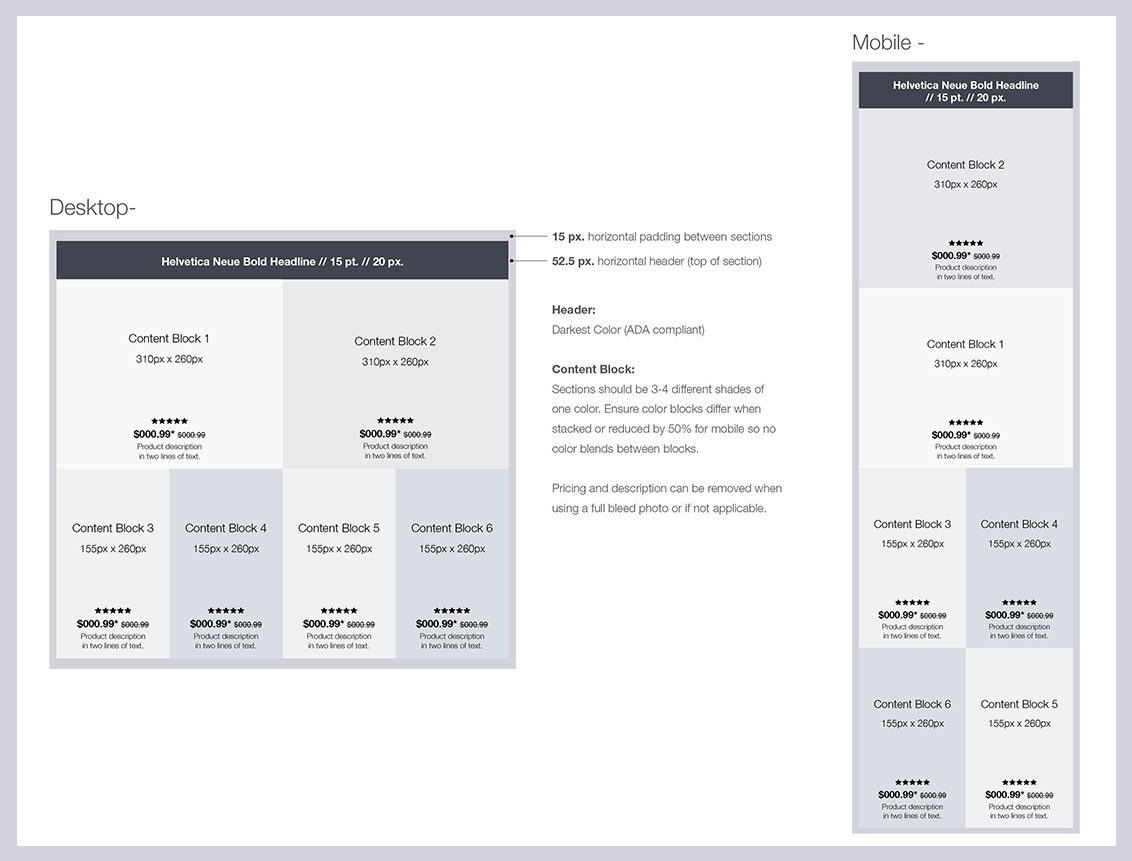
Task: Click the Pricing and description can be removed note
Action: pyautogui.click(x=667, y=498)
